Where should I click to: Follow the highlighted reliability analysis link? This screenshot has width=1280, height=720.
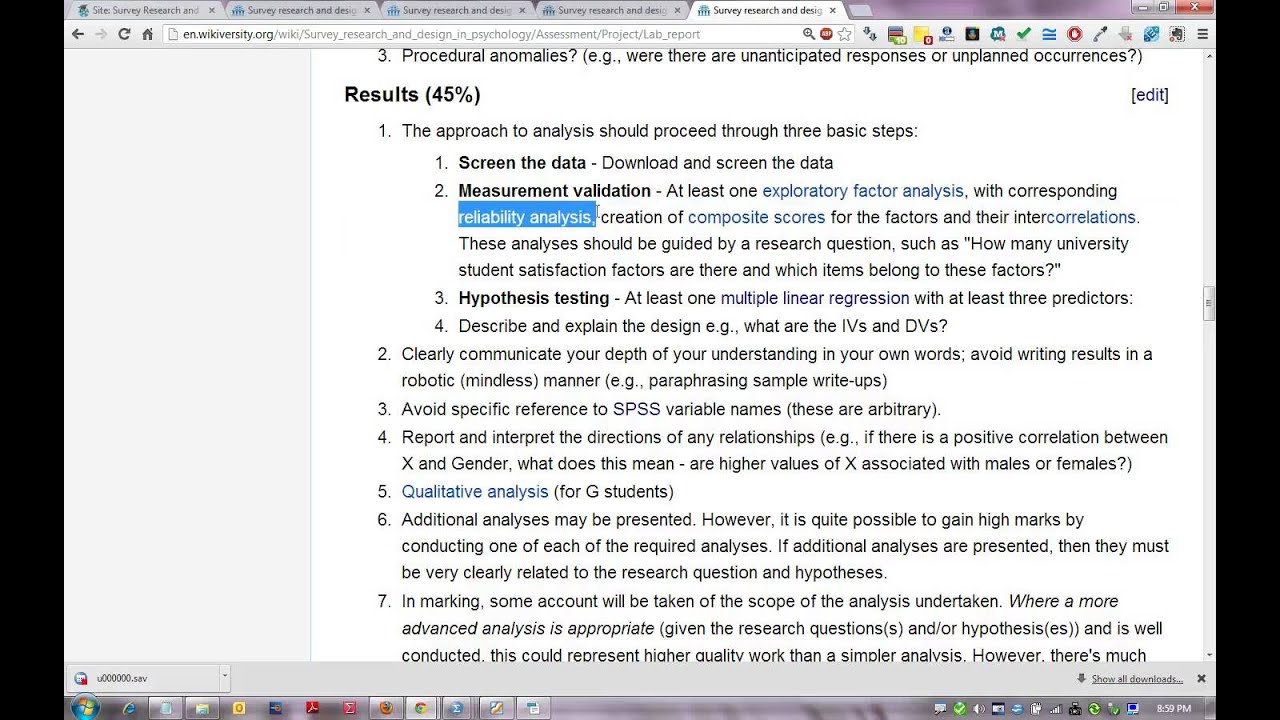coord(527,217)
